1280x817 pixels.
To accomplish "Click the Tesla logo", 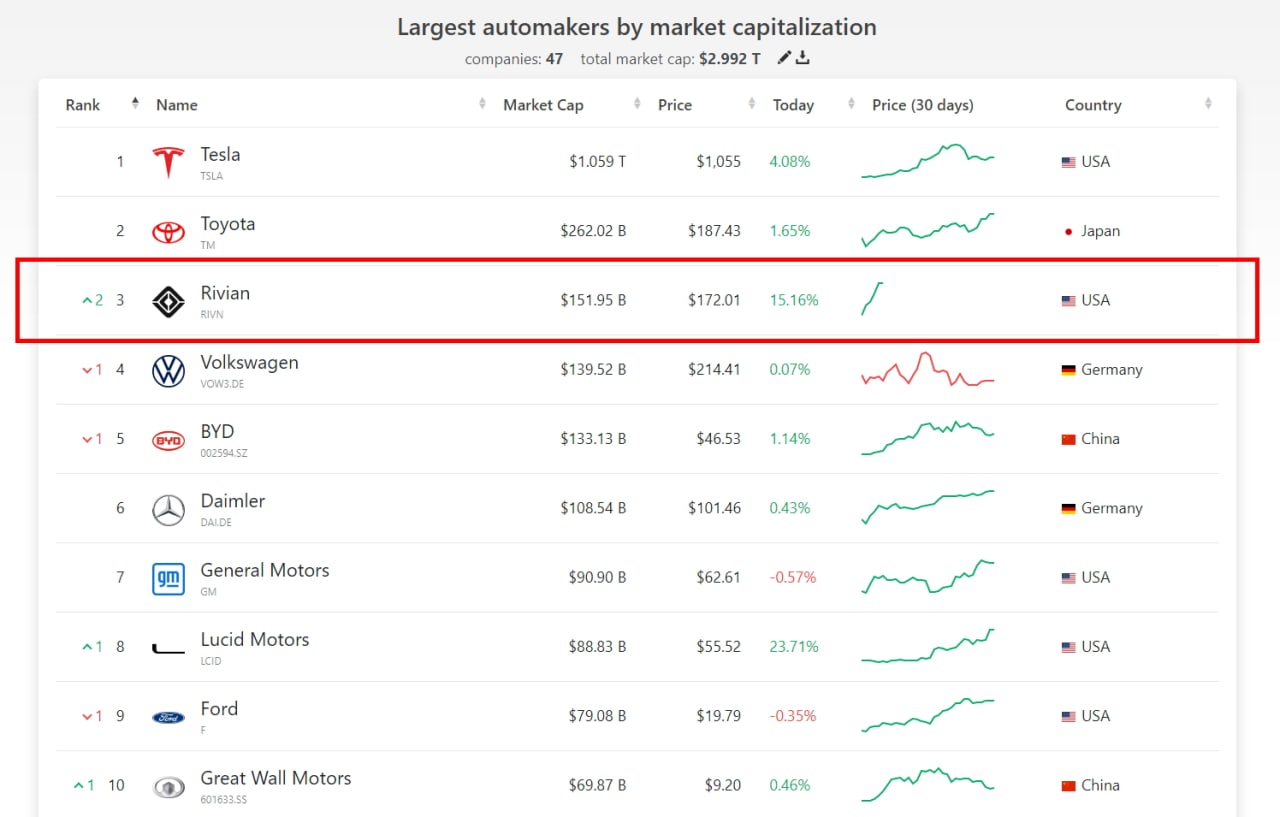I will [168, 162].
